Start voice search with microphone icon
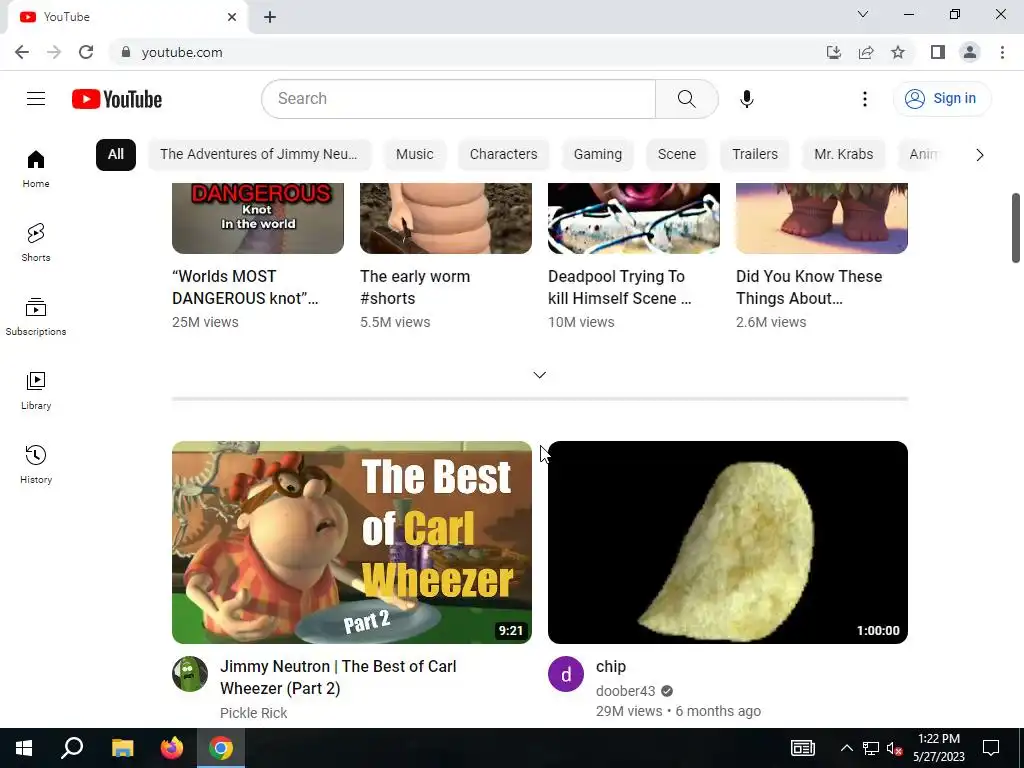1024x768 pixels. coord(746,99)
